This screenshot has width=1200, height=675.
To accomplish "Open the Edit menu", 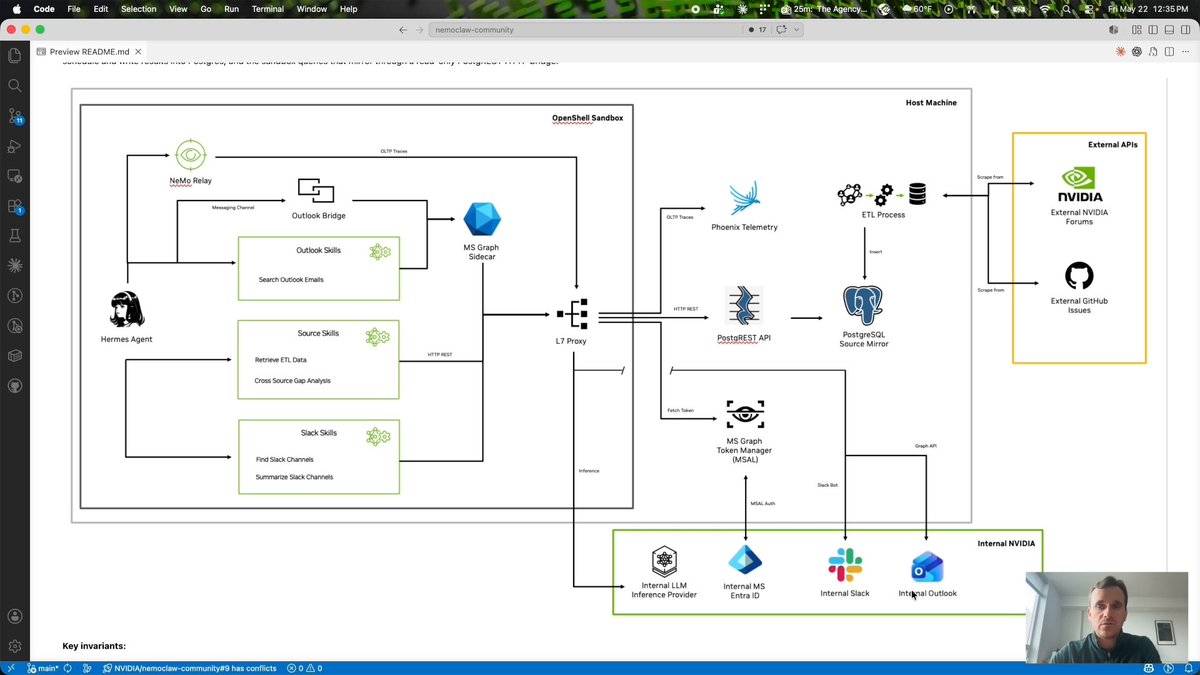I will tap(101, 9).
